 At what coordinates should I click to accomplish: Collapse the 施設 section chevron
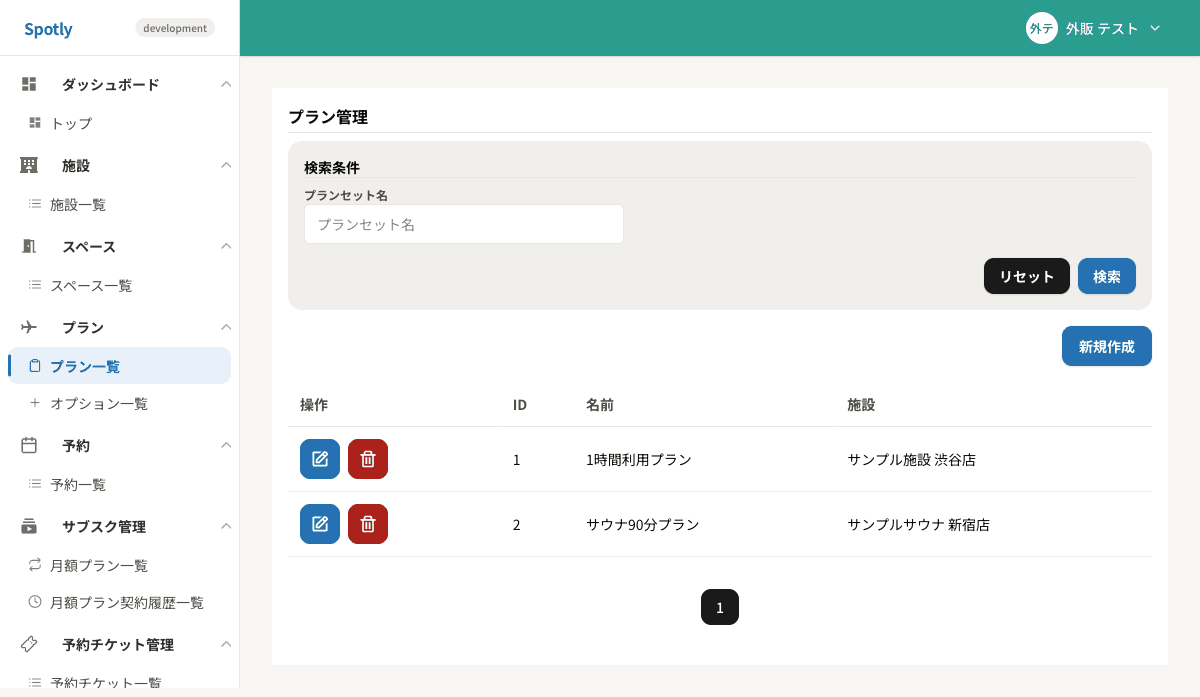tap(226, 165)
